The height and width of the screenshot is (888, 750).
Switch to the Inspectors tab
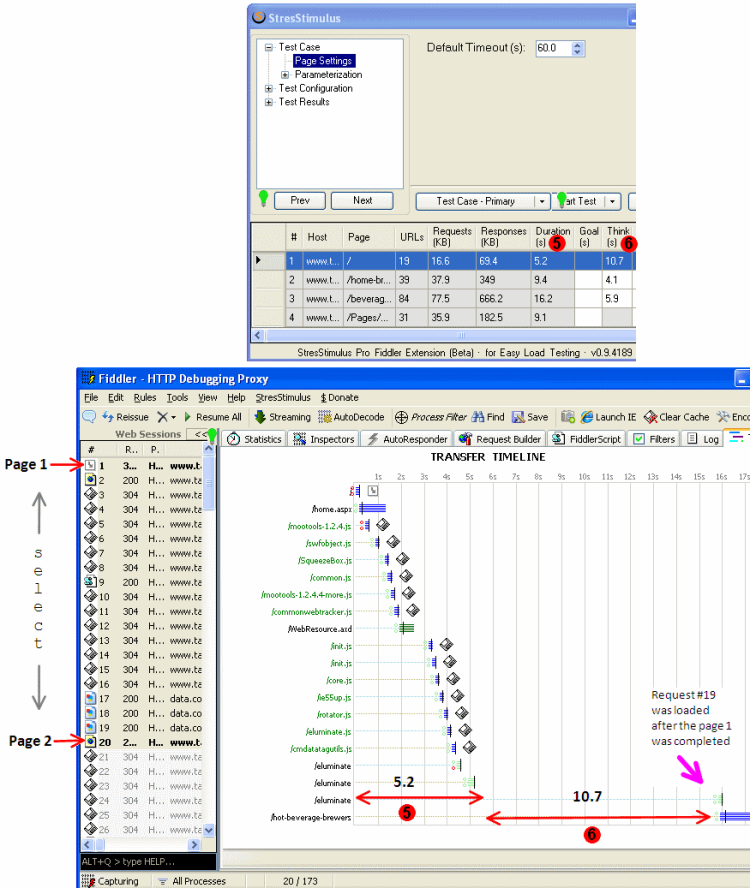pos(323,439)
